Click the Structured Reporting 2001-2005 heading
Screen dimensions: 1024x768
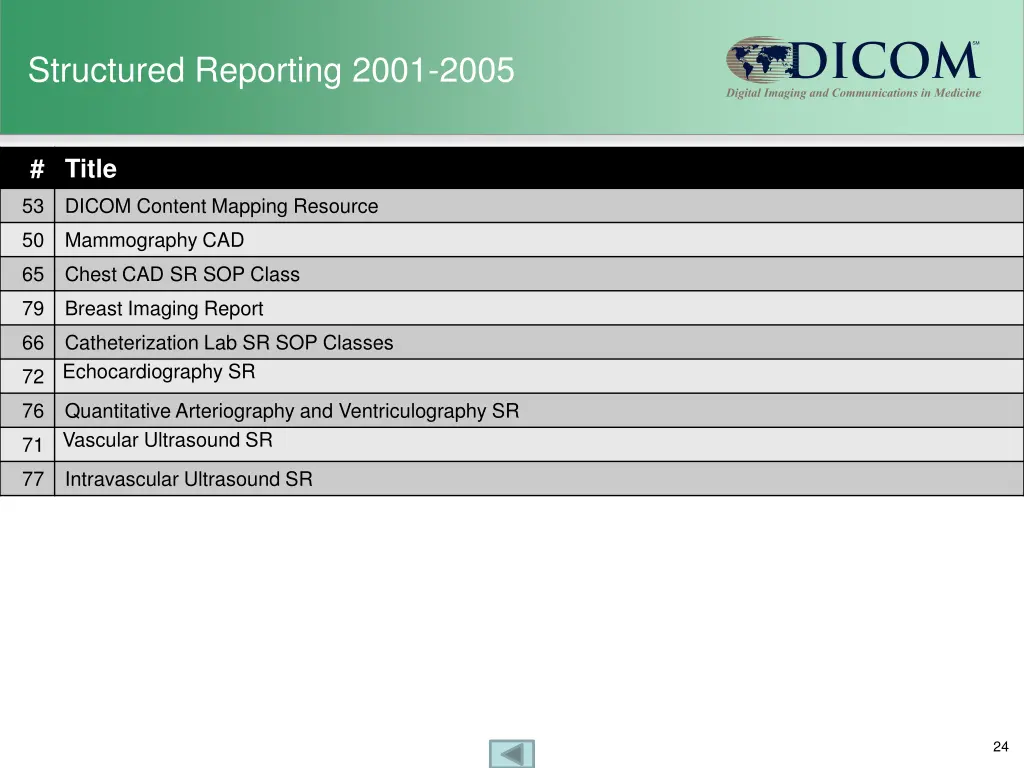tap(271, 71)
